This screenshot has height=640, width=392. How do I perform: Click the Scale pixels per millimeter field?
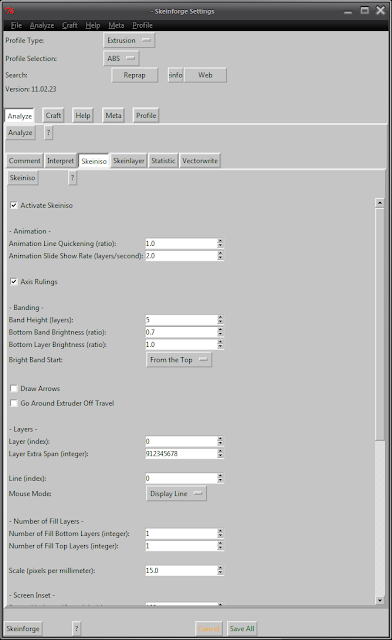tap(181, 571)
